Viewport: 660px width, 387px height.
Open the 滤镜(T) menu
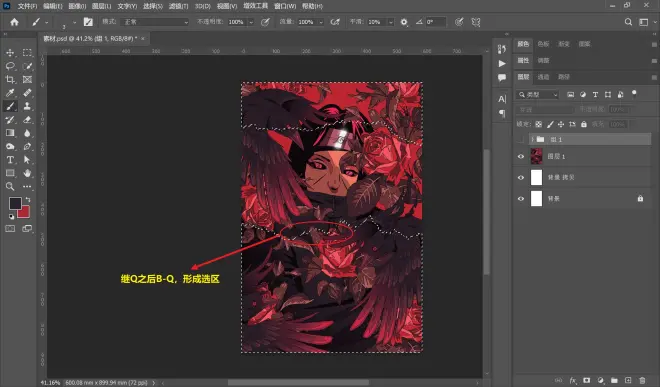[178, 6]
